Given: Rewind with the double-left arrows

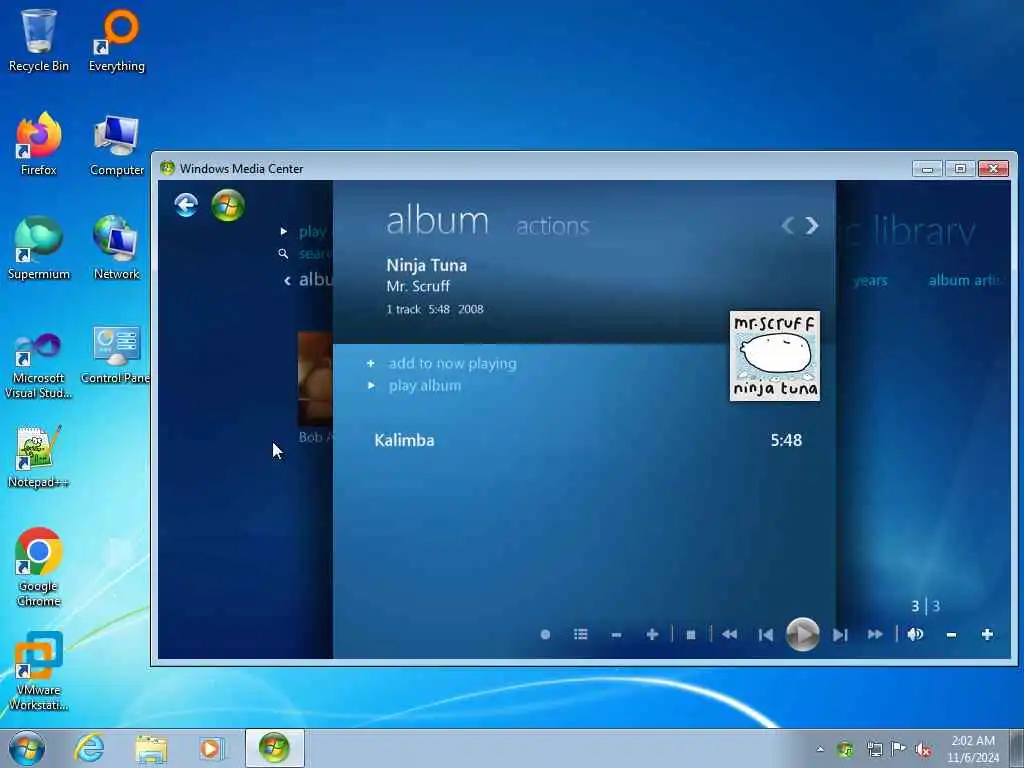Looking at the screenshot, I should click(x=729, y=634).
